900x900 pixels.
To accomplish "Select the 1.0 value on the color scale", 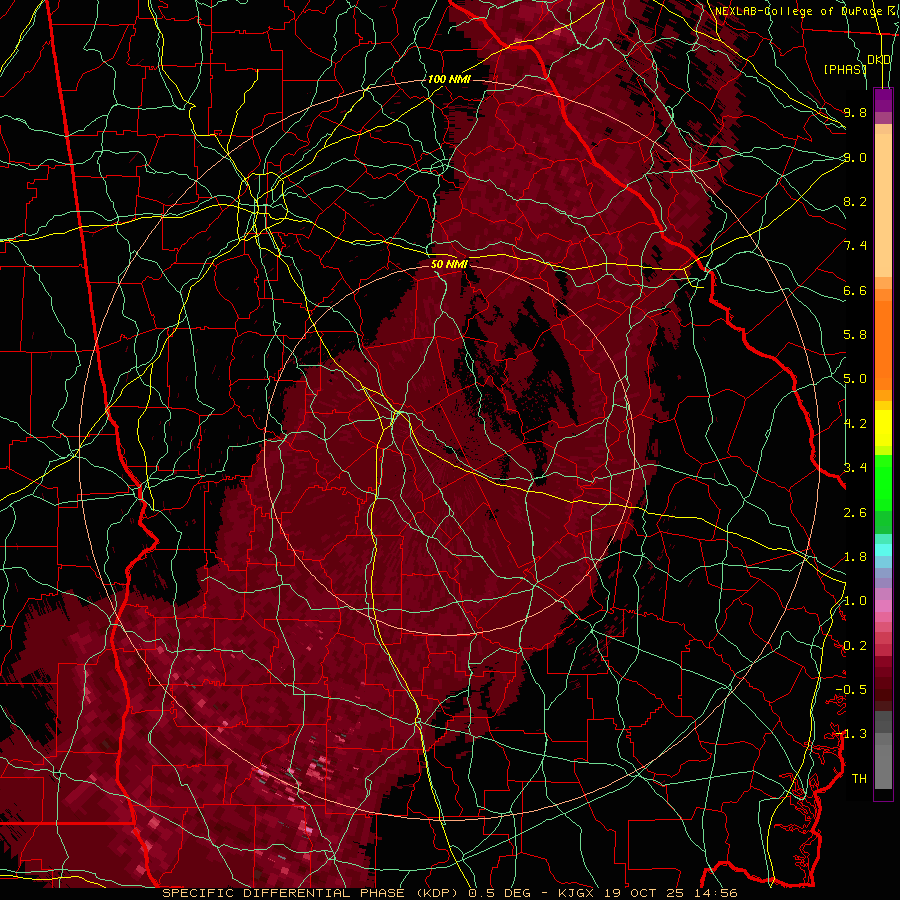I will tap(855, 601).
